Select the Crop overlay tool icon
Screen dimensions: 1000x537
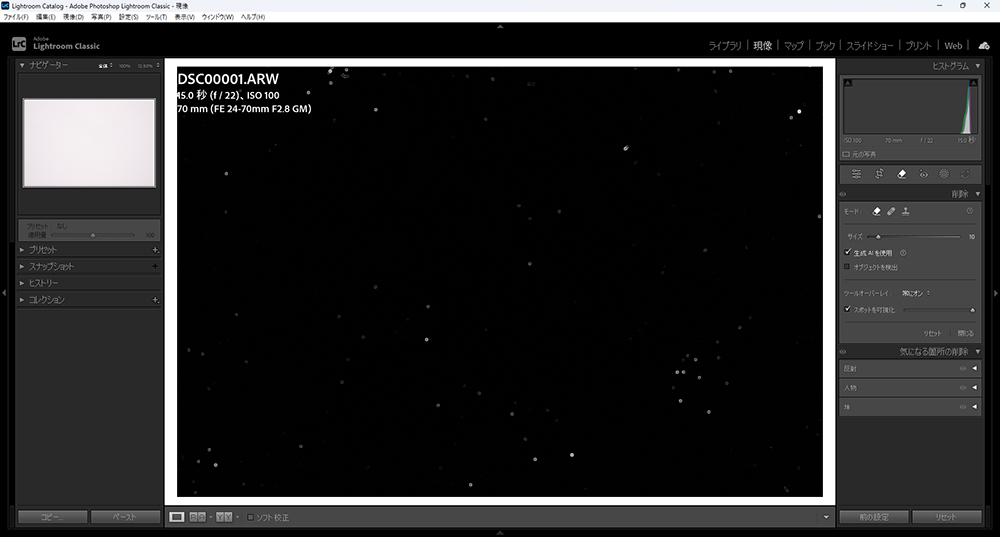(x=879, y=174)
